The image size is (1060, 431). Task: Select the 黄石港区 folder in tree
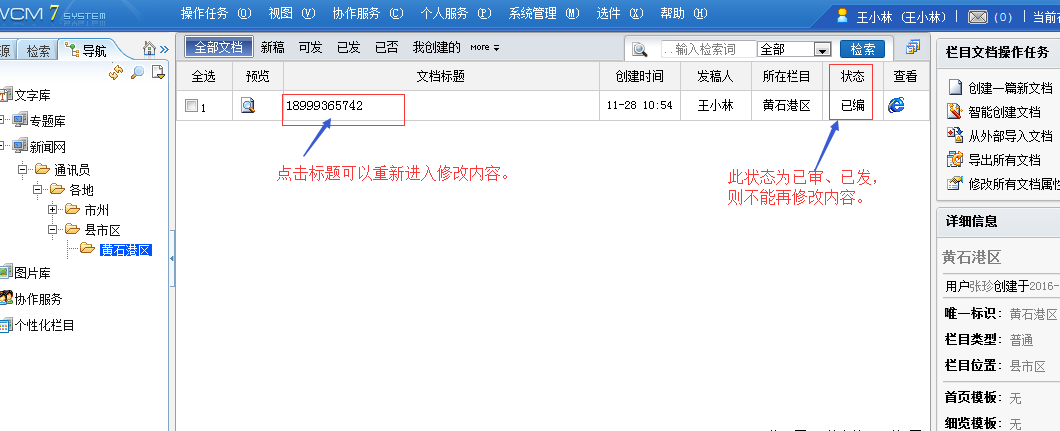pyautogui.click(x=126, y=249)
